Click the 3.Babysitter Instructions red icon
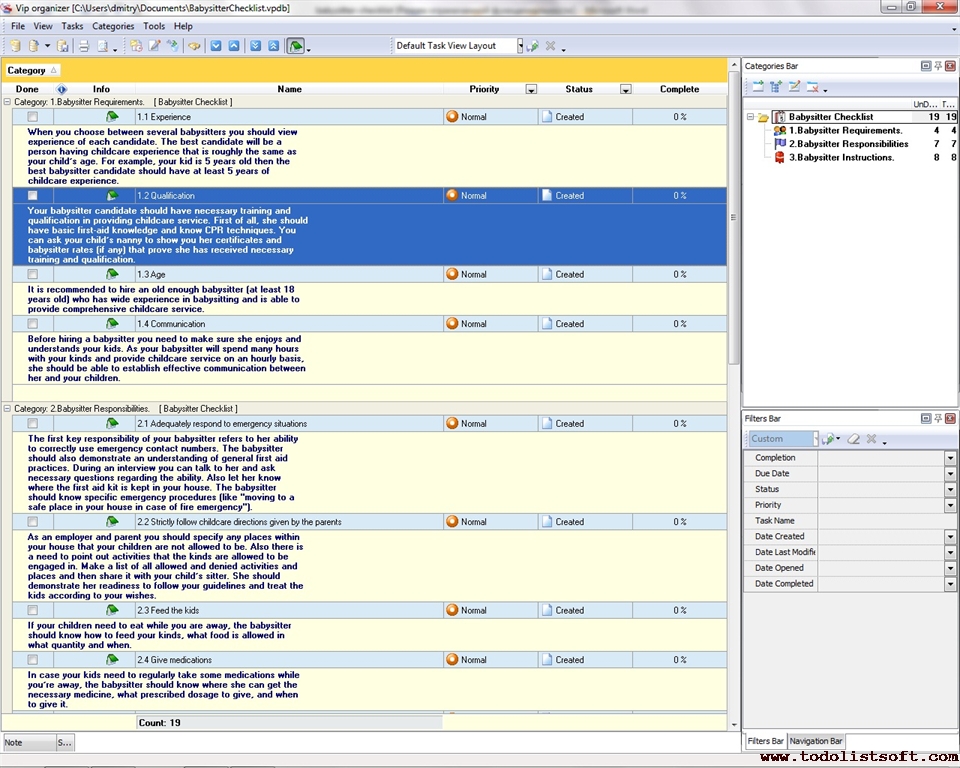Image resolution: width=960 pixels, height=768 pixels. 780,157
